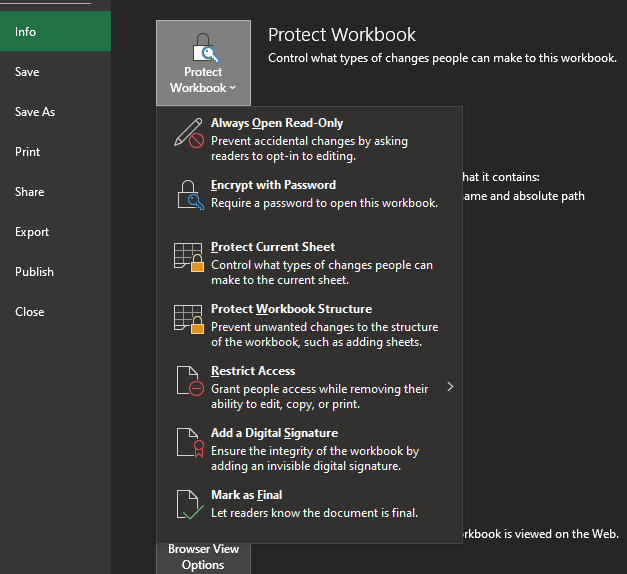This screenshot has height=574, width=627.
Task: Open the Export option
Action: pyautogui.click(x=32, y=232)
